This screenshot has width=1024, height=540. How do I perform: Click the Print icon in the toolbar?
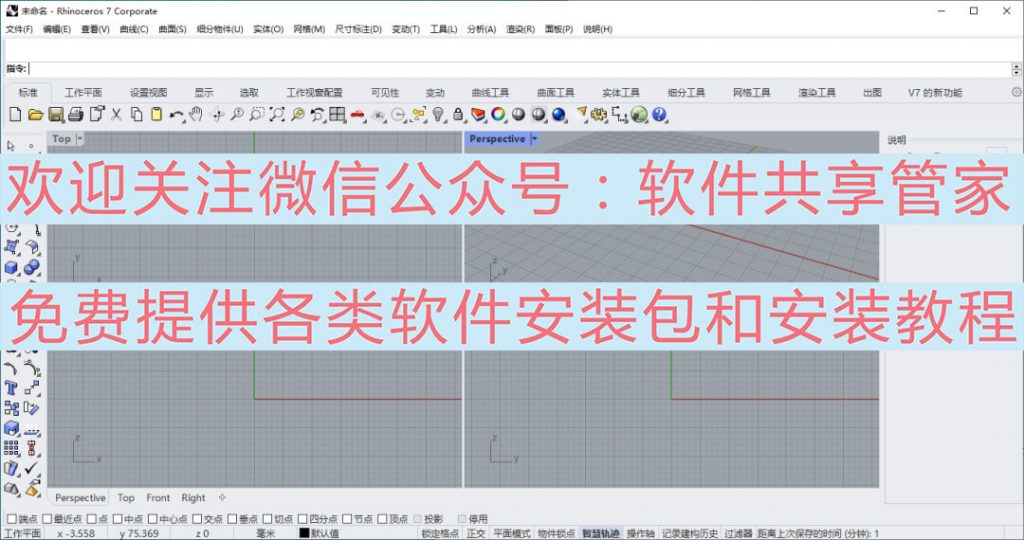(x=76, y=115)
